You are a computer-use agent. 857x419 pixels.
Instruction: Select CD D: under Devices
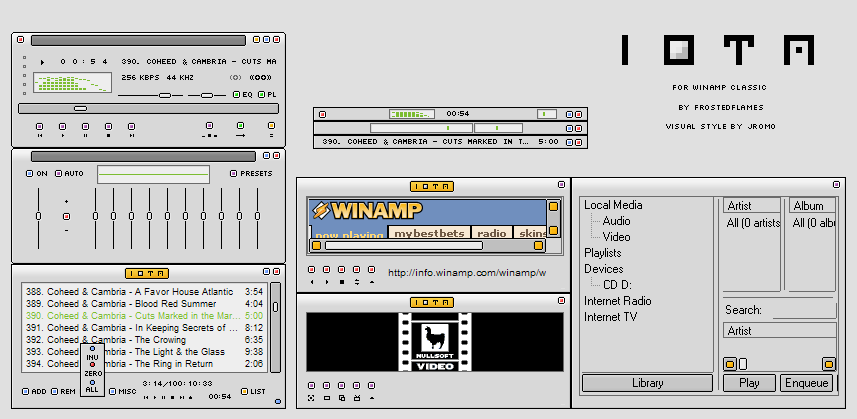618,285
